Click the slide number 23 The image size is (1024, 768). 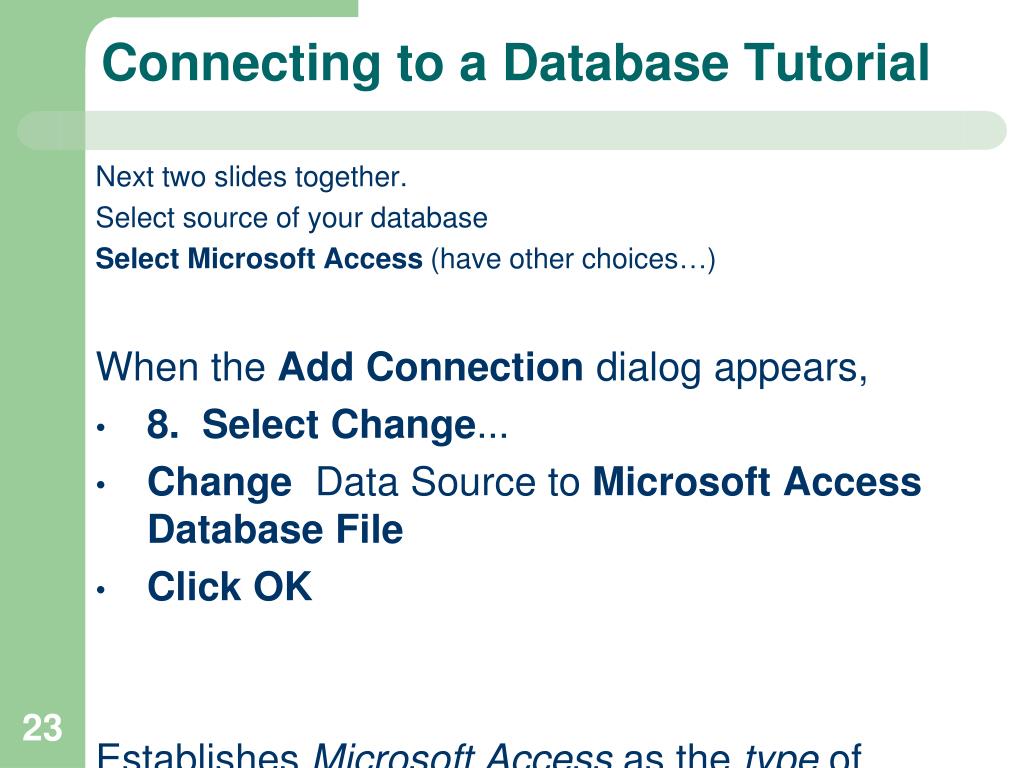click(x=42, y=728)
